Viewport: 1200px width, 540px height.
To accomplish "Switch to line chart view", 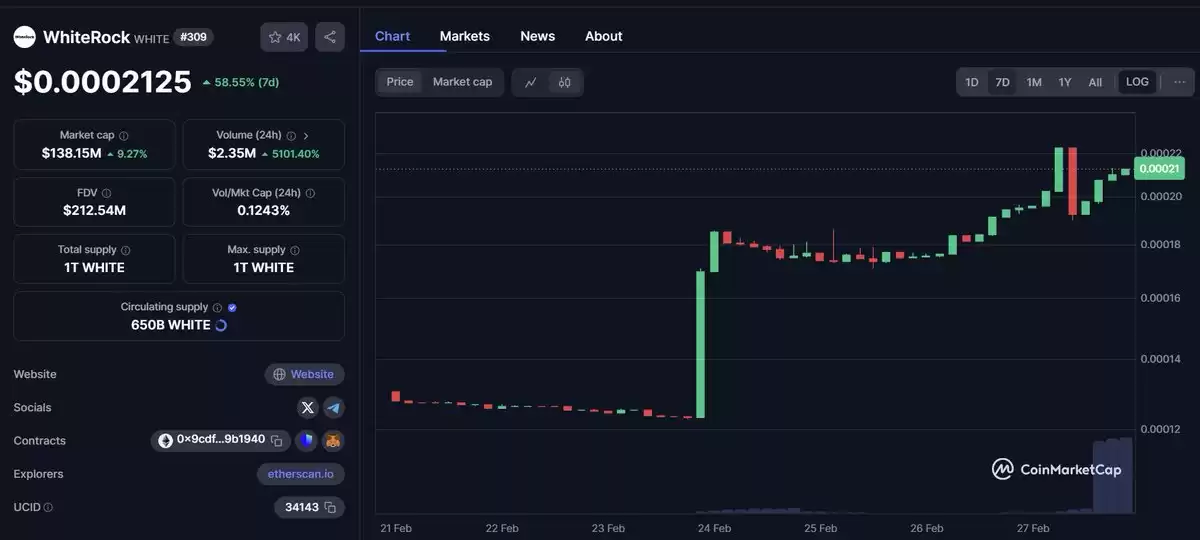I will 531,82.
